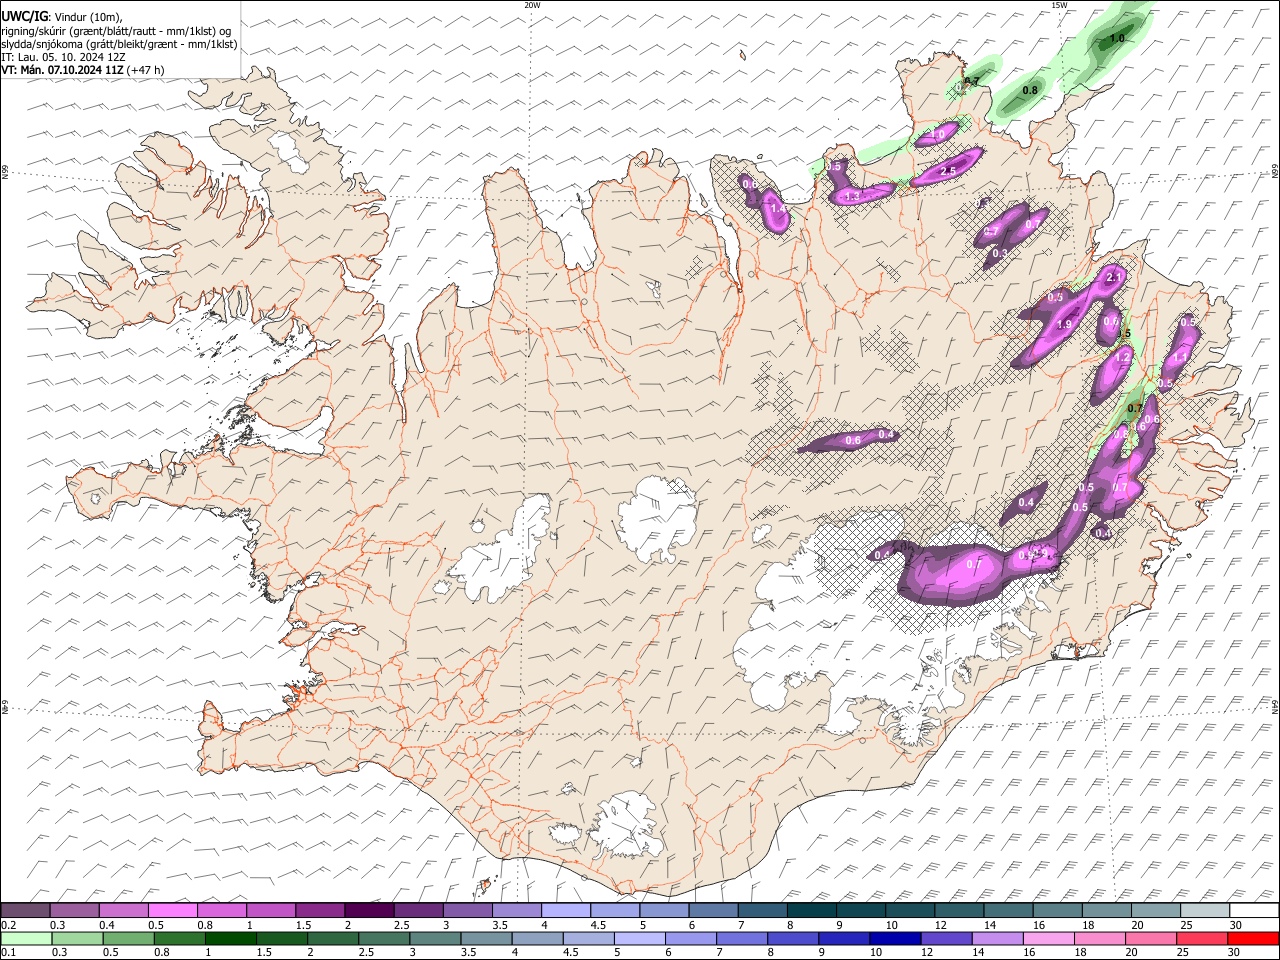The image size is (1280, 960).
Task: Click the dark teal 8 swatch, upper legend
Action: (811, 910)
